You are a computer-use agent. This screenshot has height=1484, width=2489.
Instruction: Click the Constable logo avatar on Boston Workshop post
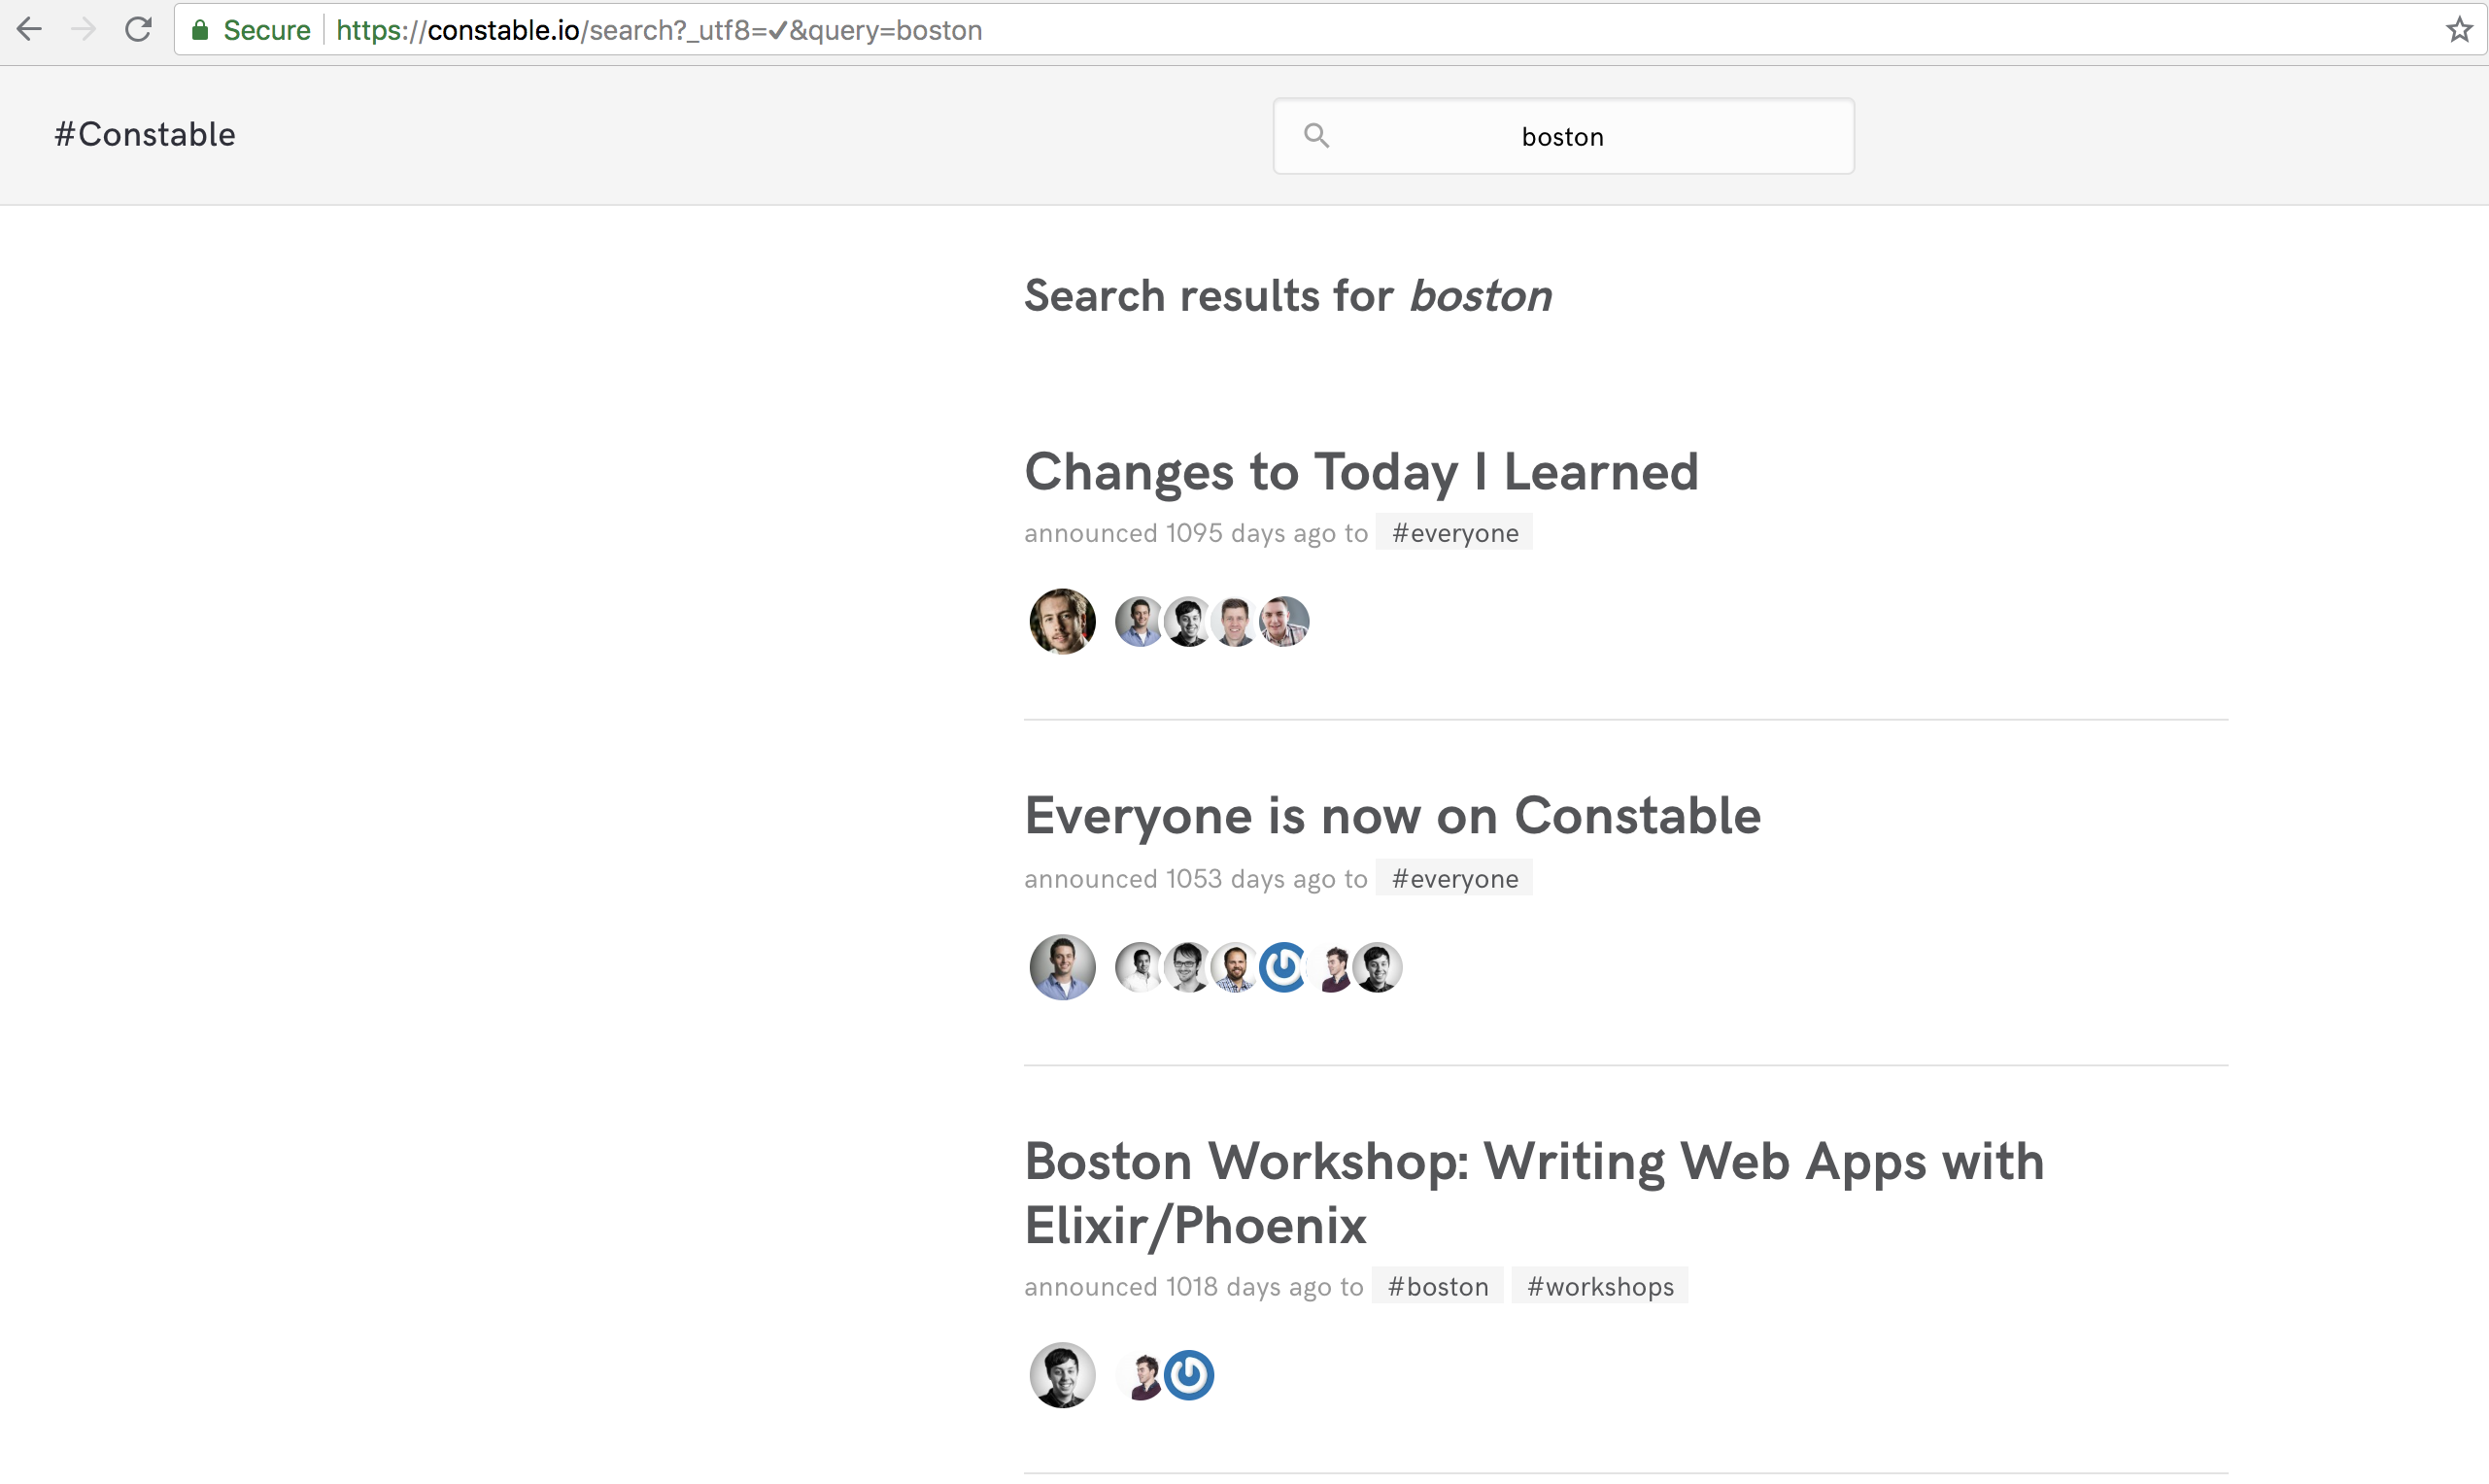(1189, 1375)
